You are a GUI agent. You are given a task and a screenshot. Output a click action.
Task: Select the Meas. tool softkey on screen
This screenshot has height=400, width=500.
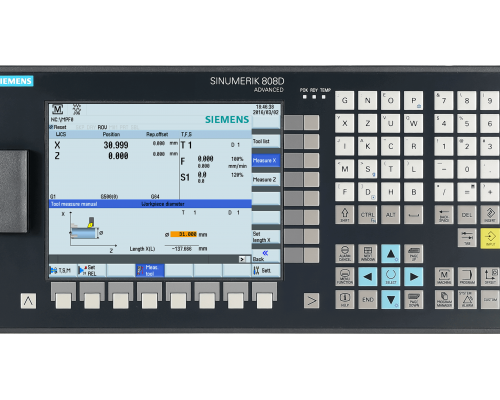(150, 270)
